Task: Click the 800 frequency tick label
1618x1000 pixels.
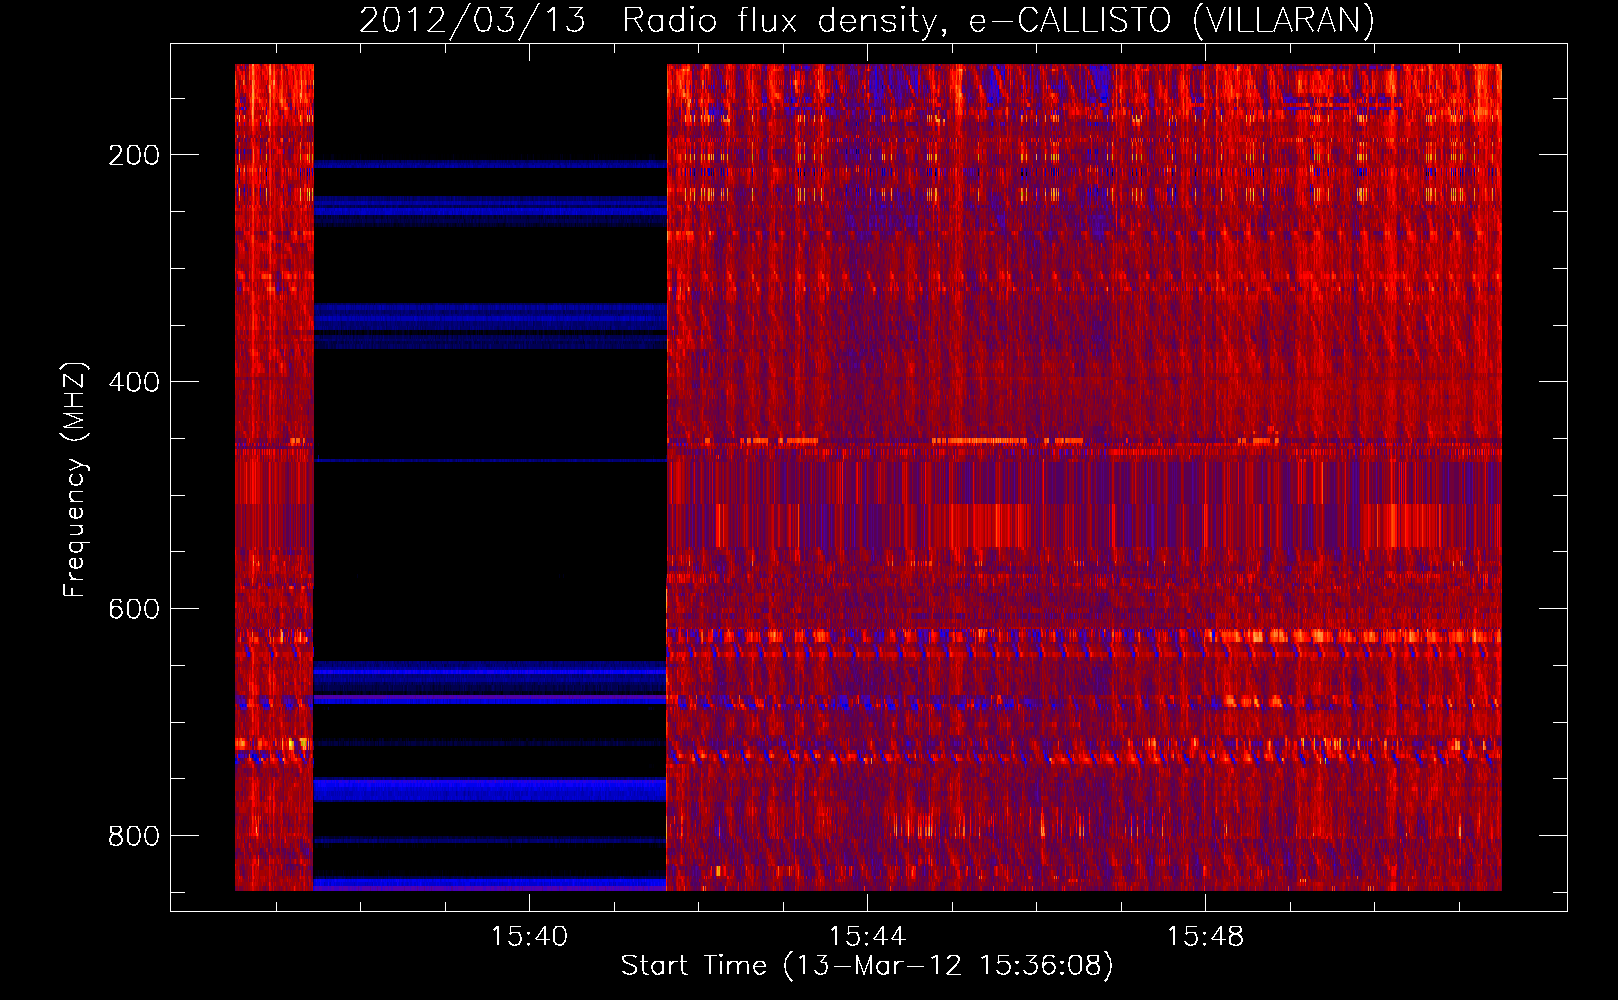Action: click(134, 836)
